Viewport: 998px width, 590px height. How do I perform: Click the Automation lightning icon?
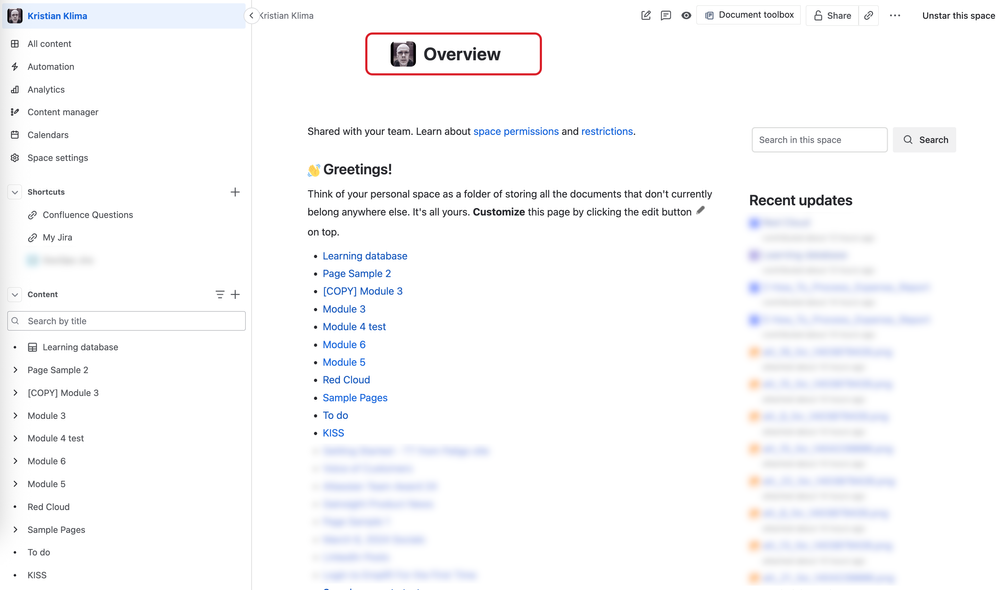coord(15,67)
